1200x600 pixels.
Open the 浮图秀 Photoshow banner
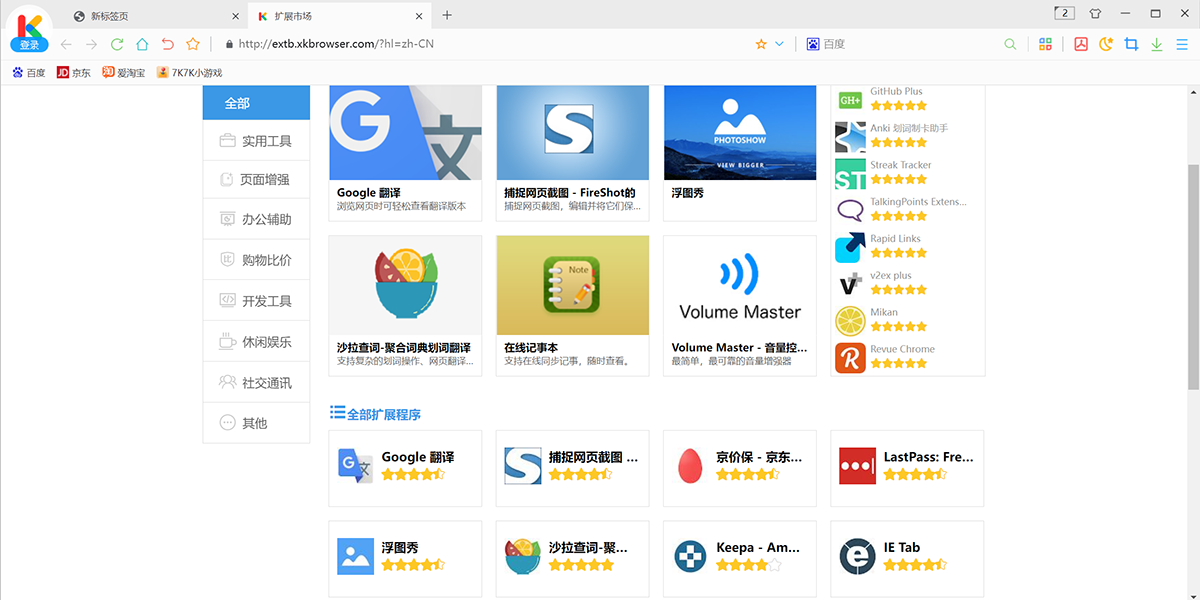click(740, 133)
